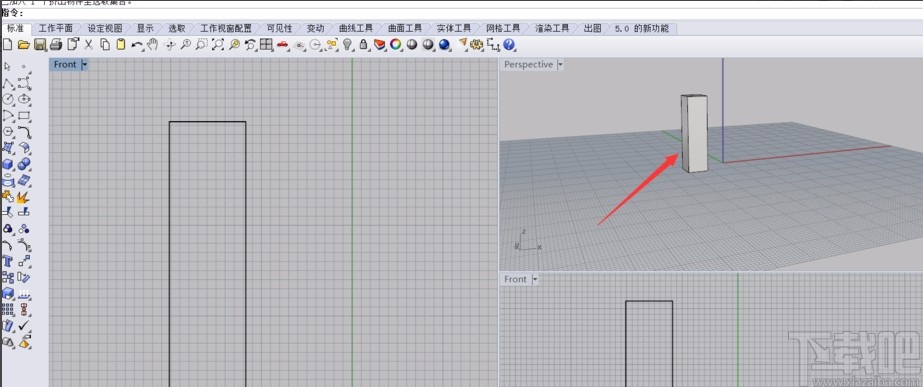This screenshot has height=387, width=923.
Task: Click the Perspective viewport title label
Action: (x=529, y=65)
